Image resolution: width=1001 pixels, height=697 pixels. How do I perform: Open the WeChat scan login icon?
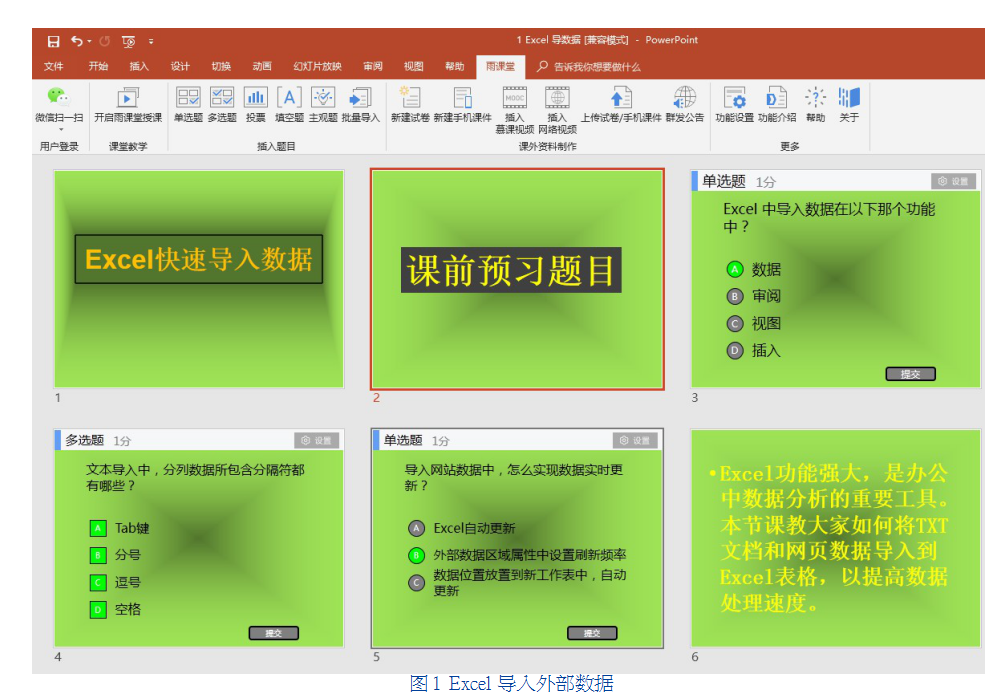pyautogui.click(x=59, y=97)
